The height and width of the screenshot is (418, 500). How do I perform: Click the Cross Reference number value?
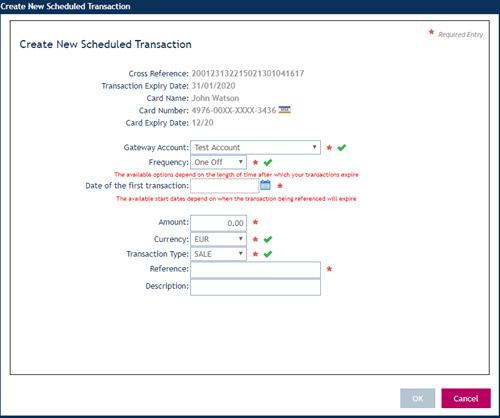pyautogui.click(x=248, y=73)
